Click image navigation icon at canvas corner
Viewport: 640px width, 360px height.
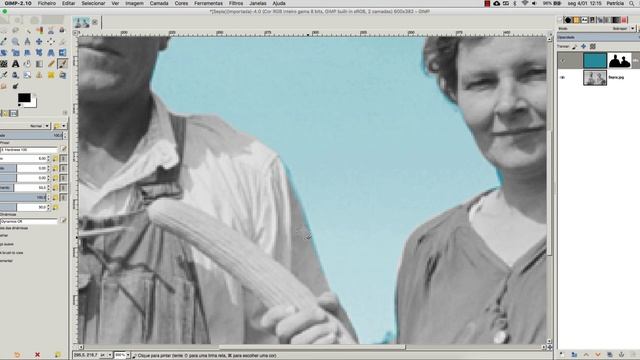(x=550, y=347)
